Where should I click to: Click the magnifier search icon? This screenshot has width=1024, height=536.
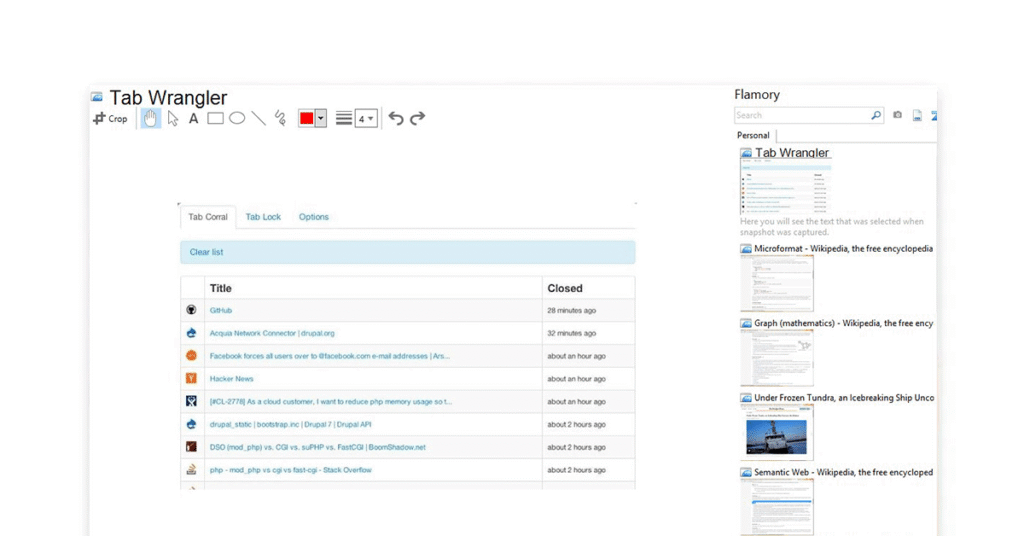876,116
